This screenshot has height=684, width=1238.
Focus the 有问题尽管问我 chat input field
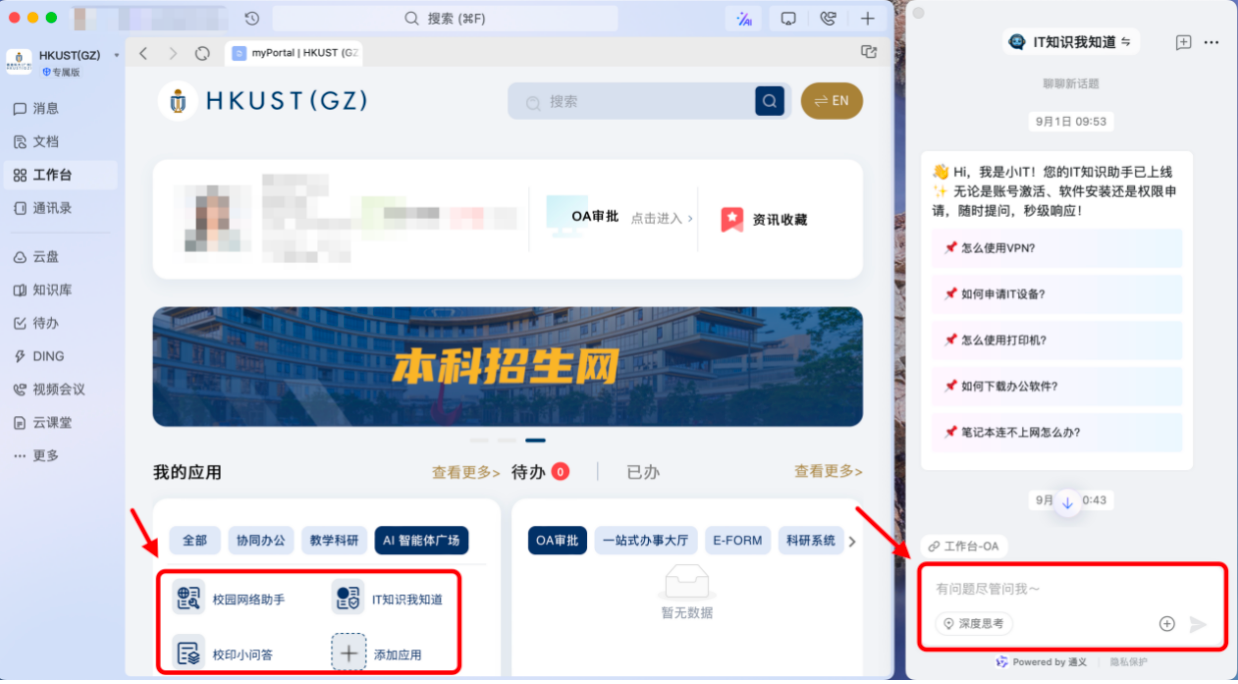(x=1072, y=589)
